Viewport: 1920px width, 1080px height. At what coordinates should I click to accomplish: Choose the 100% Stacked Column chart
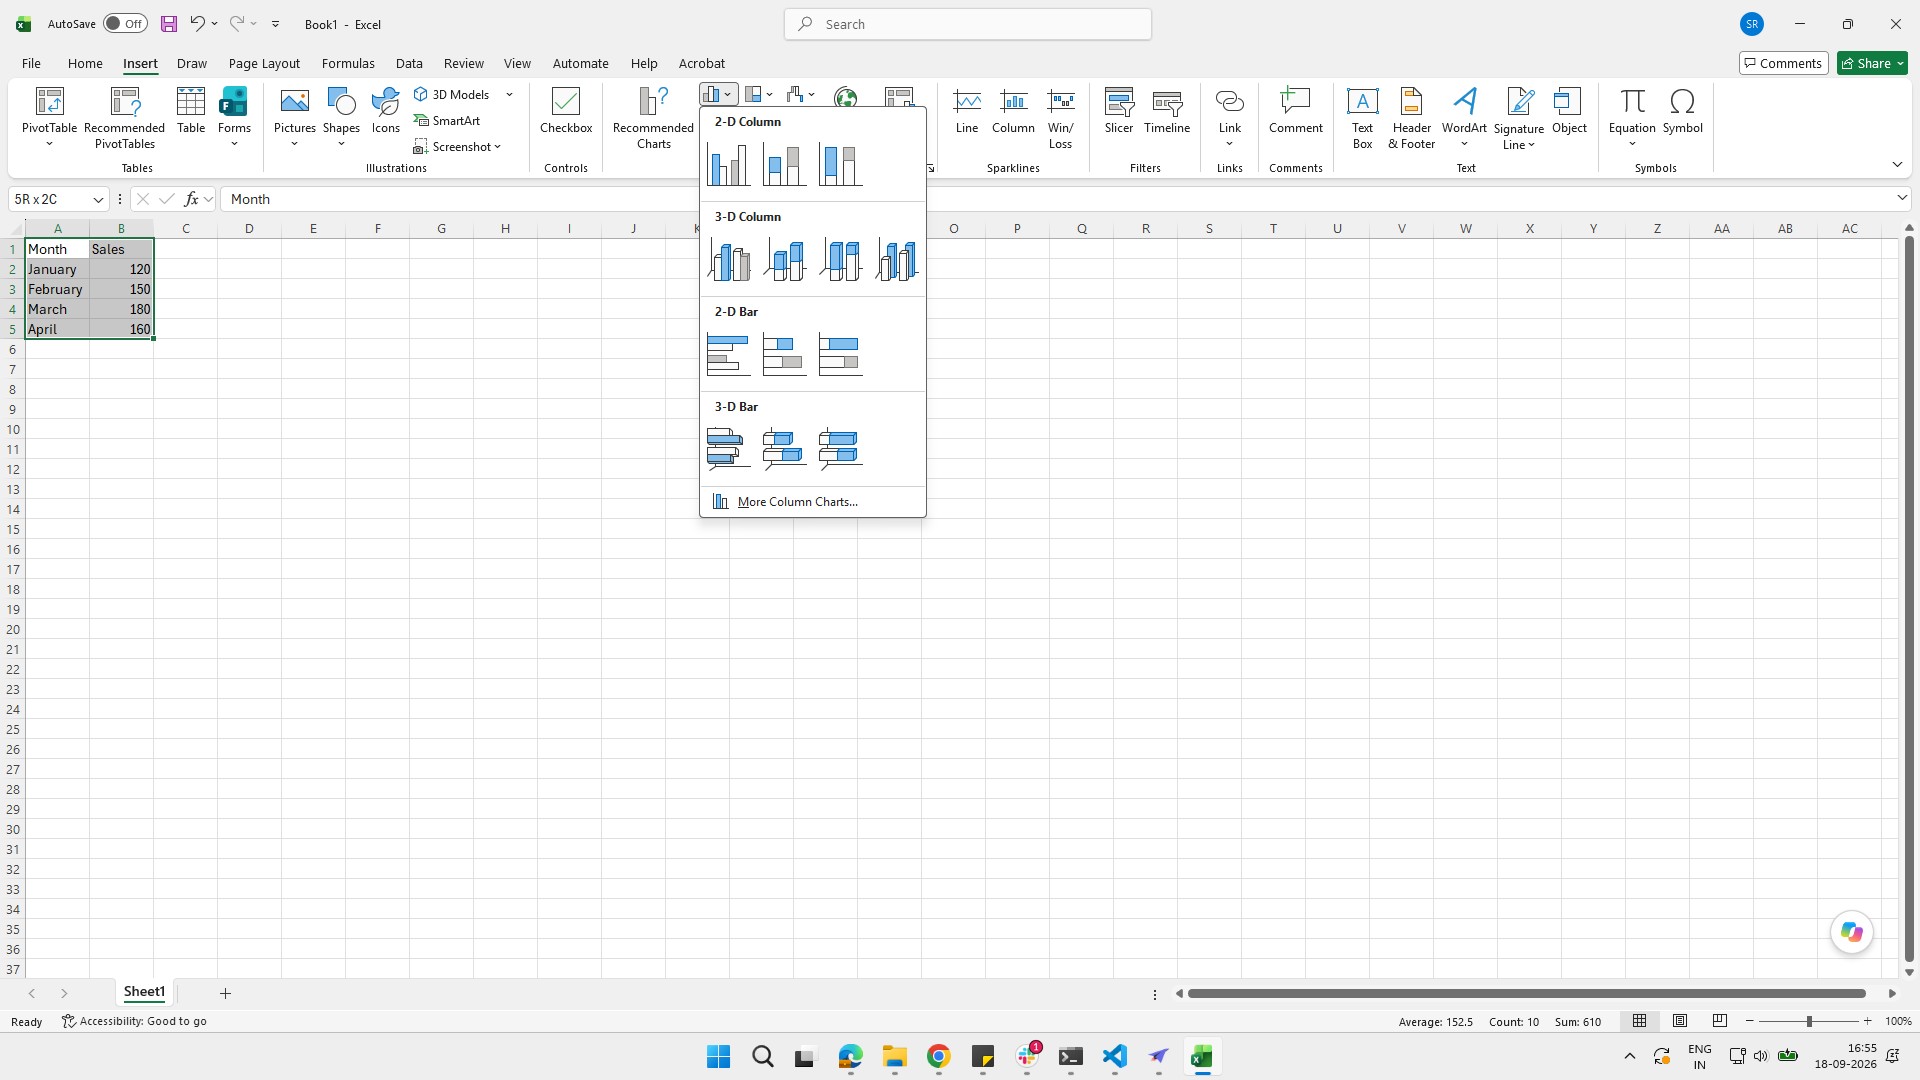click(840, 165)
